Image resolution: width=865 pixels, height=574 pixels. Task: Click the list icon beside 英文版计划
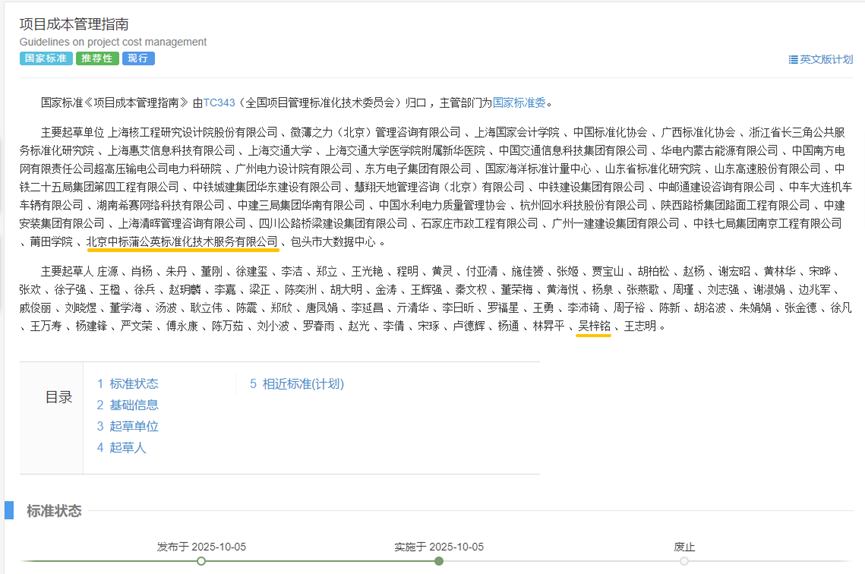point(793,60)
